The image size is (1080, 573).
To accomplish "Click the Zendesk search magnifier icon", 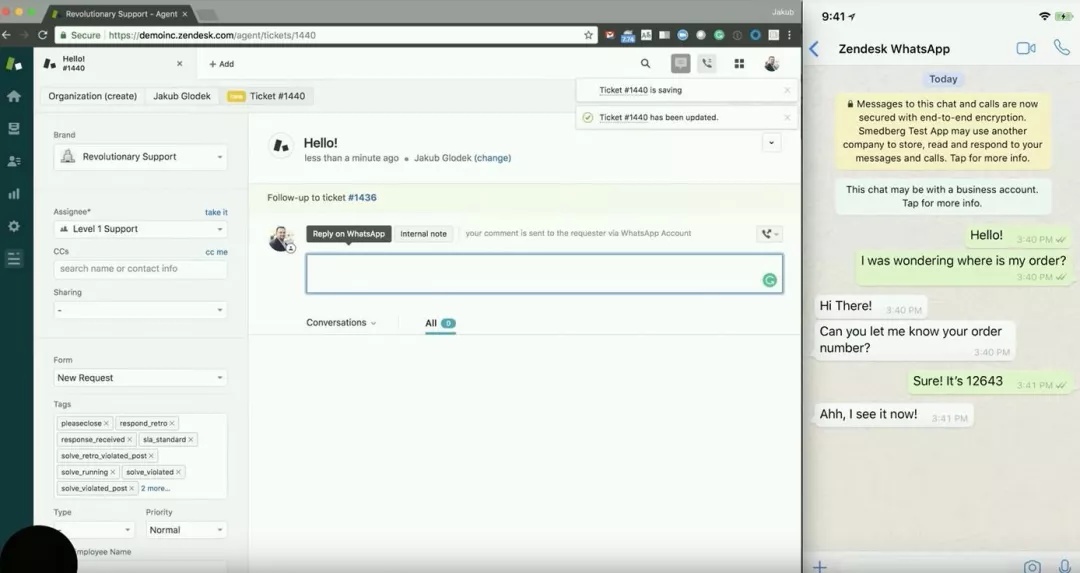I will [646, 64].
